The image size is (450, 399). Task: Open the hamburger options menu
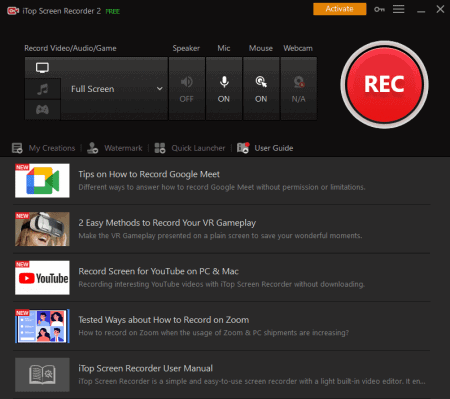pyautogui.click(x=398, y=9)
